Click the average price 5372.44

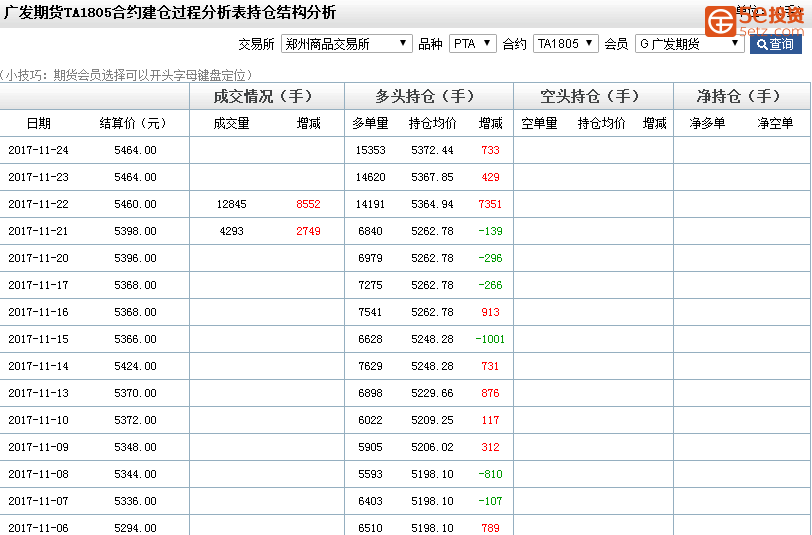432,150
